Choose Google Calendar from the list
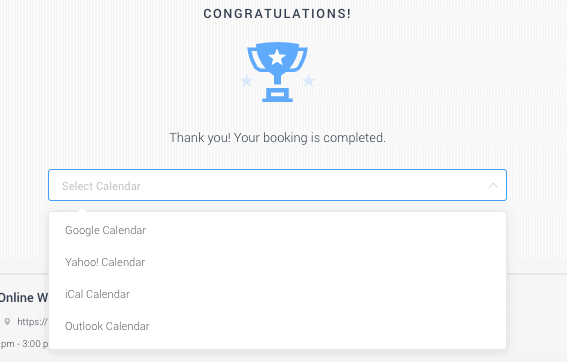The width and height of the screenshot is (567, 362). (x=277, y=230)
